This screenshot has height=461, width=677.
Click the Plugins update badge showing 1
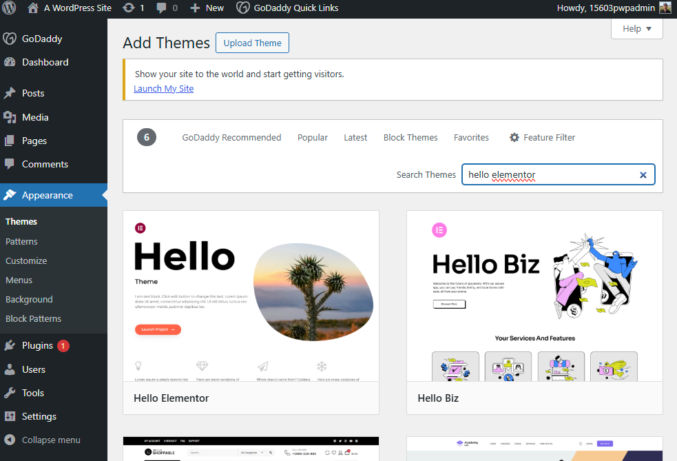coord(63,346)
